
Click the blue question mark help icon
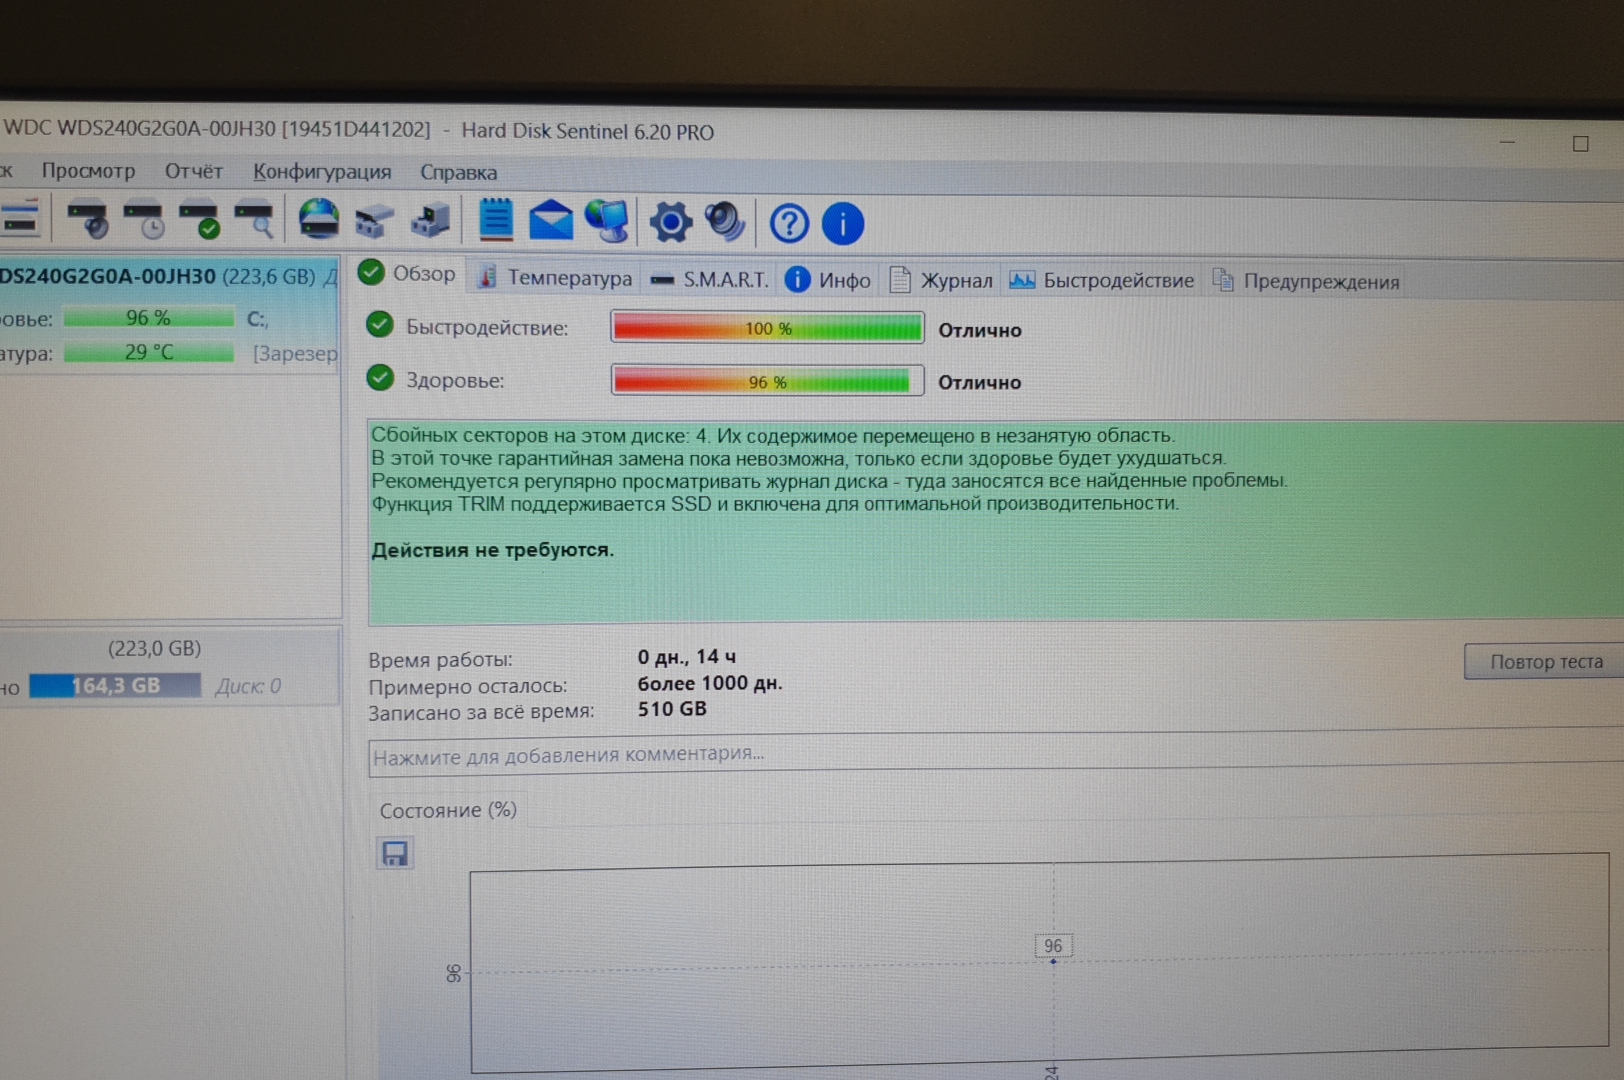coord(789,223)
